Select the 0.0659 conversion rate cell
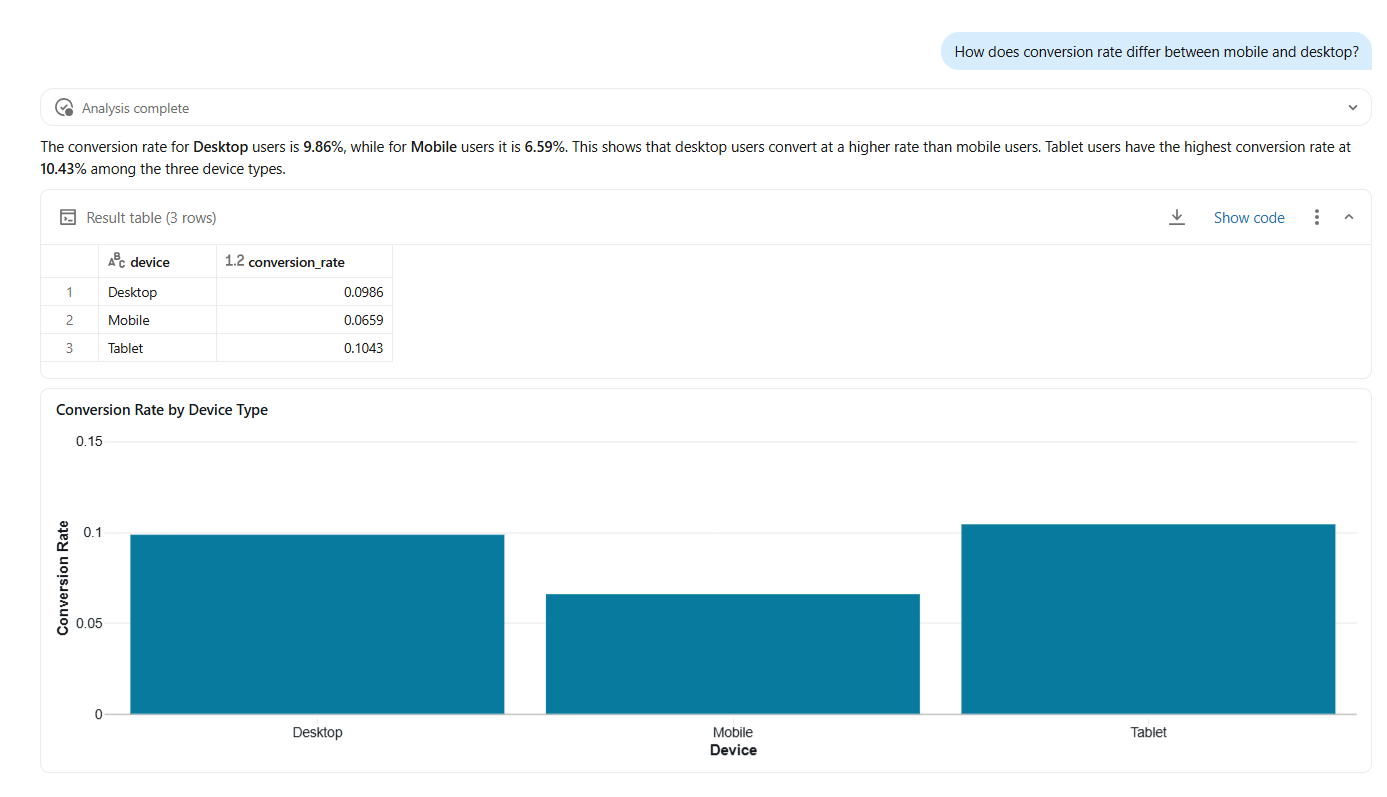 304,320
